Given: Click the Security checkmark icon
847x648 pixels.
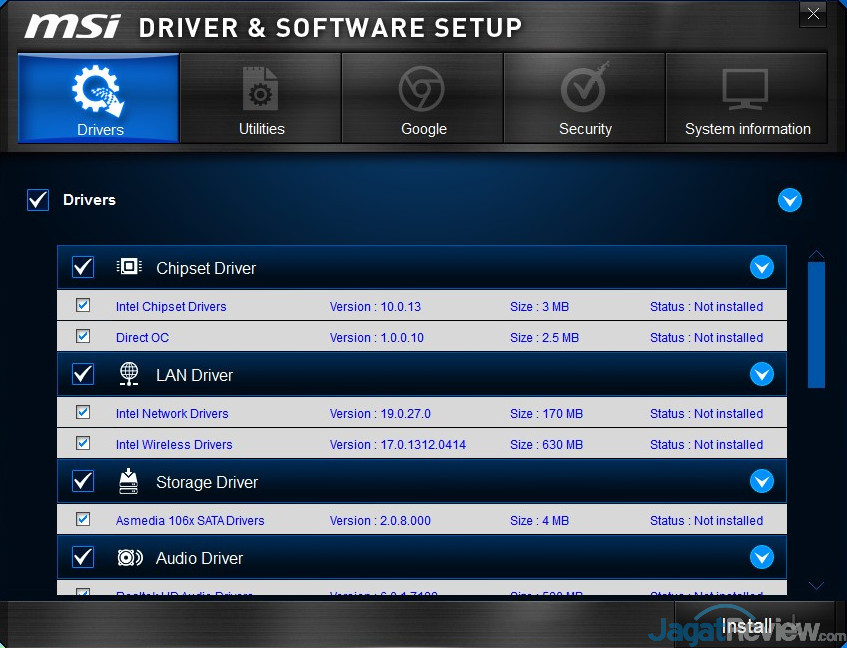Looking at the screenshot, I should 584,90.
